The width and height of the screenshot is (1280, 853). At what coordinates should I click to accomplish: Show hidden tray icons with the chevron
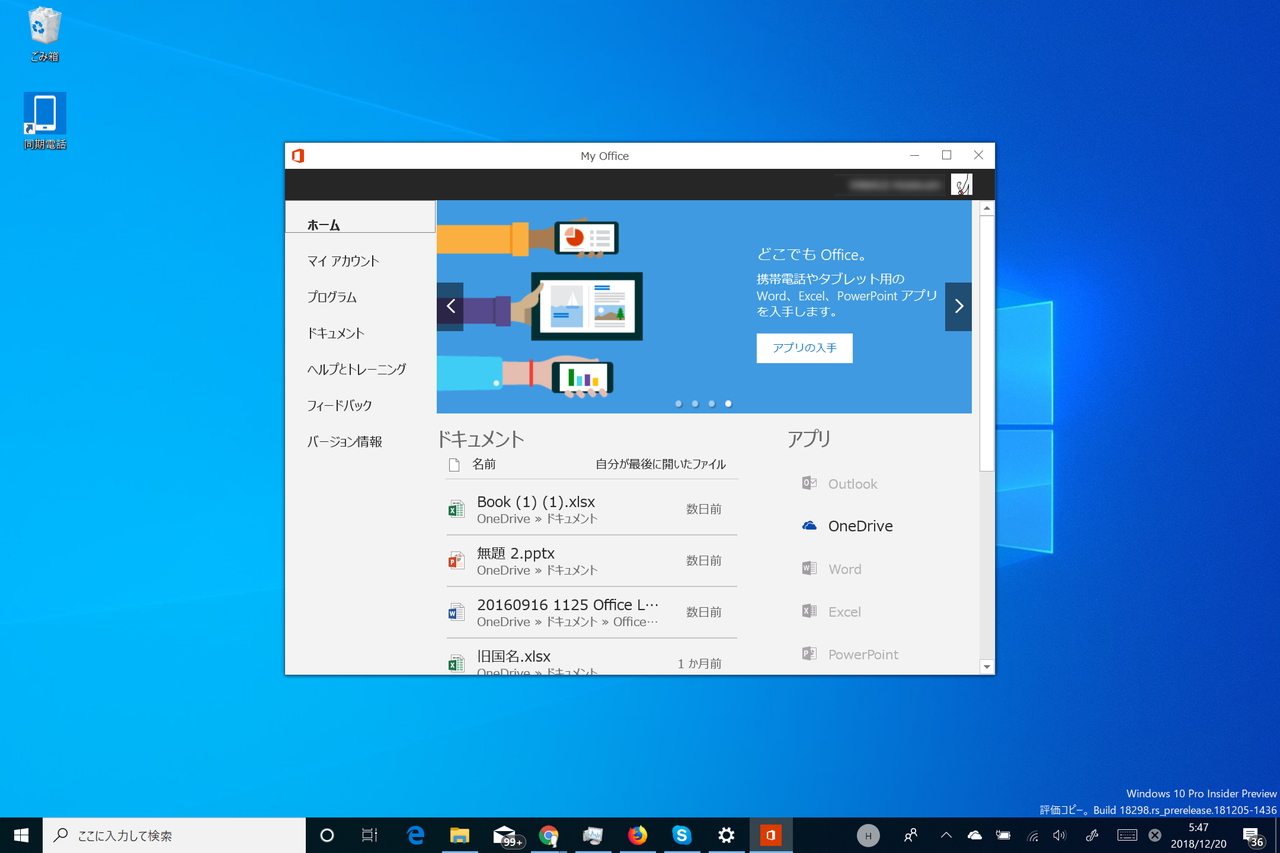[x=946, y=835]
